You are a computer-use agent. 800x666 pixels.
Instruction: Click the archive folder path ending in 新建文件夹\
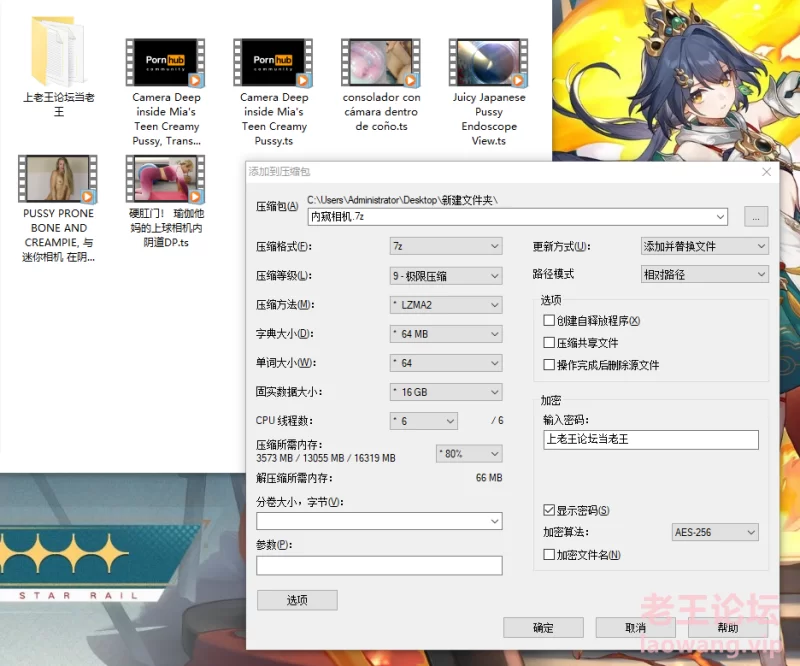(402, 200)
